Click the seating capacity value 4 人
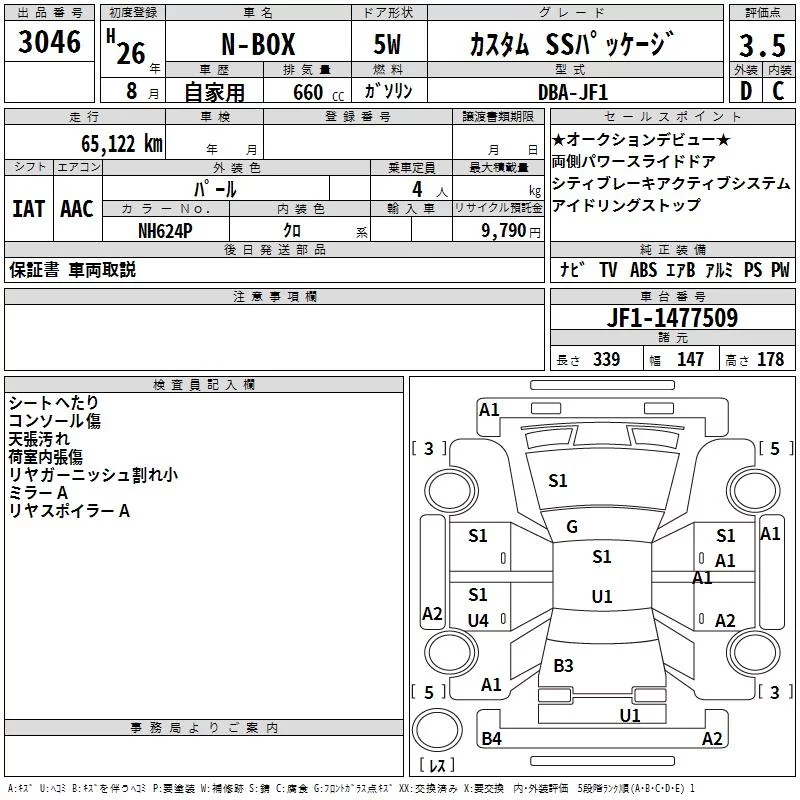800x800 pixels. point(429,190)
